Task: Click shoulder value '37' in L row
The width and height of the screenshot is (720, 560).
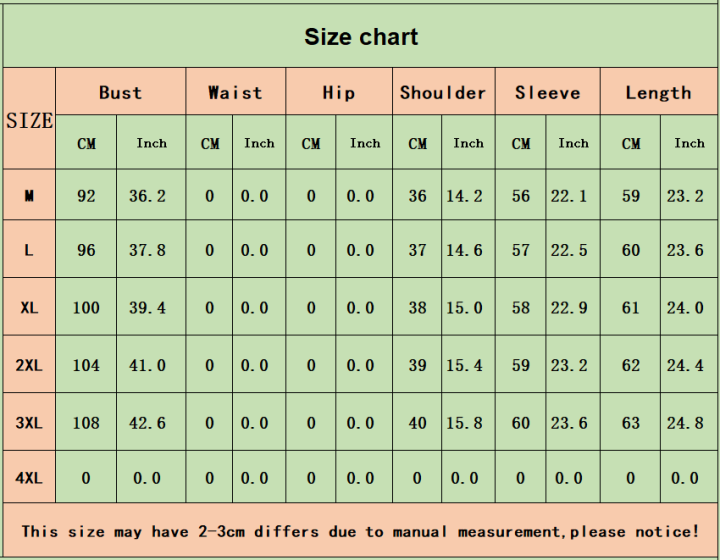Action: pyautogui.click(x=417, y=250)
